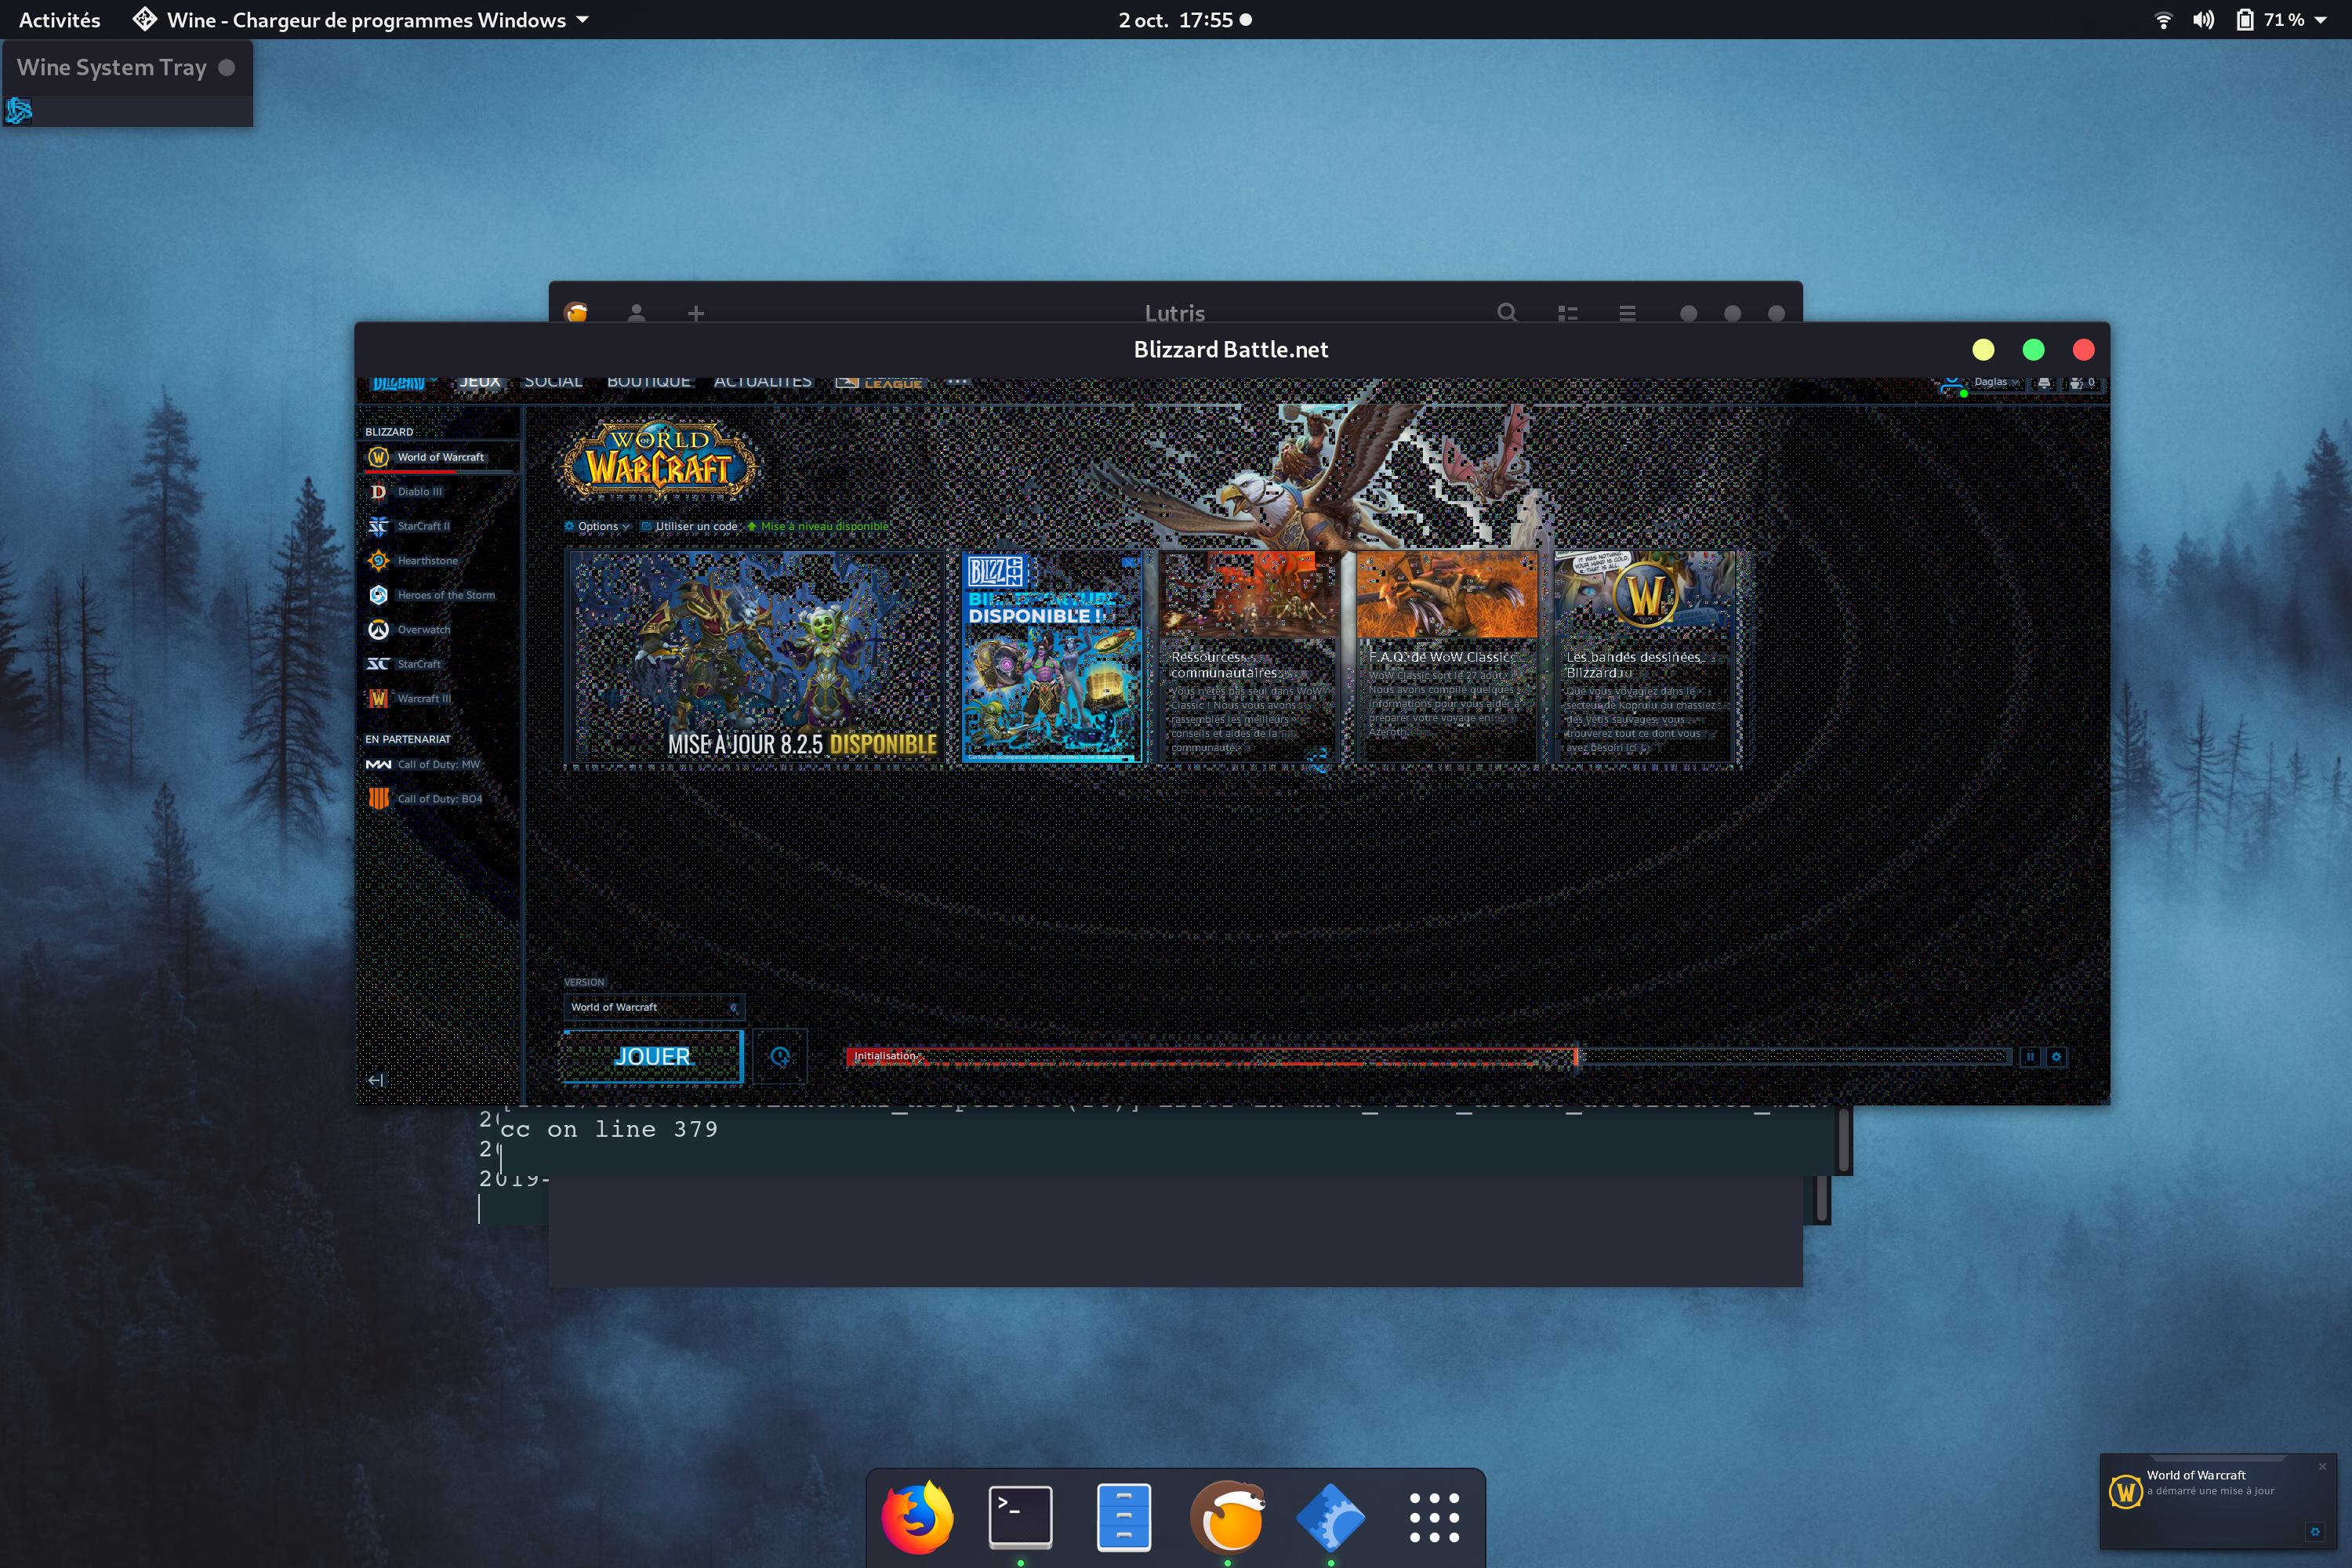Screen dimensions: 2352x1568
Task: Collapse the games sidebar using the arrow icon
Action: 376,1080
